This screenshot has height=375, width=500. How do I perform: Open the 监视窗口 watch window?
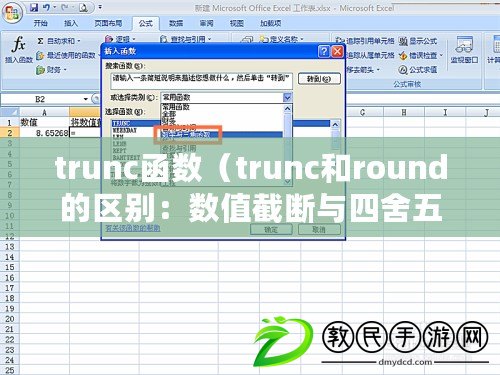click(464, 50)
